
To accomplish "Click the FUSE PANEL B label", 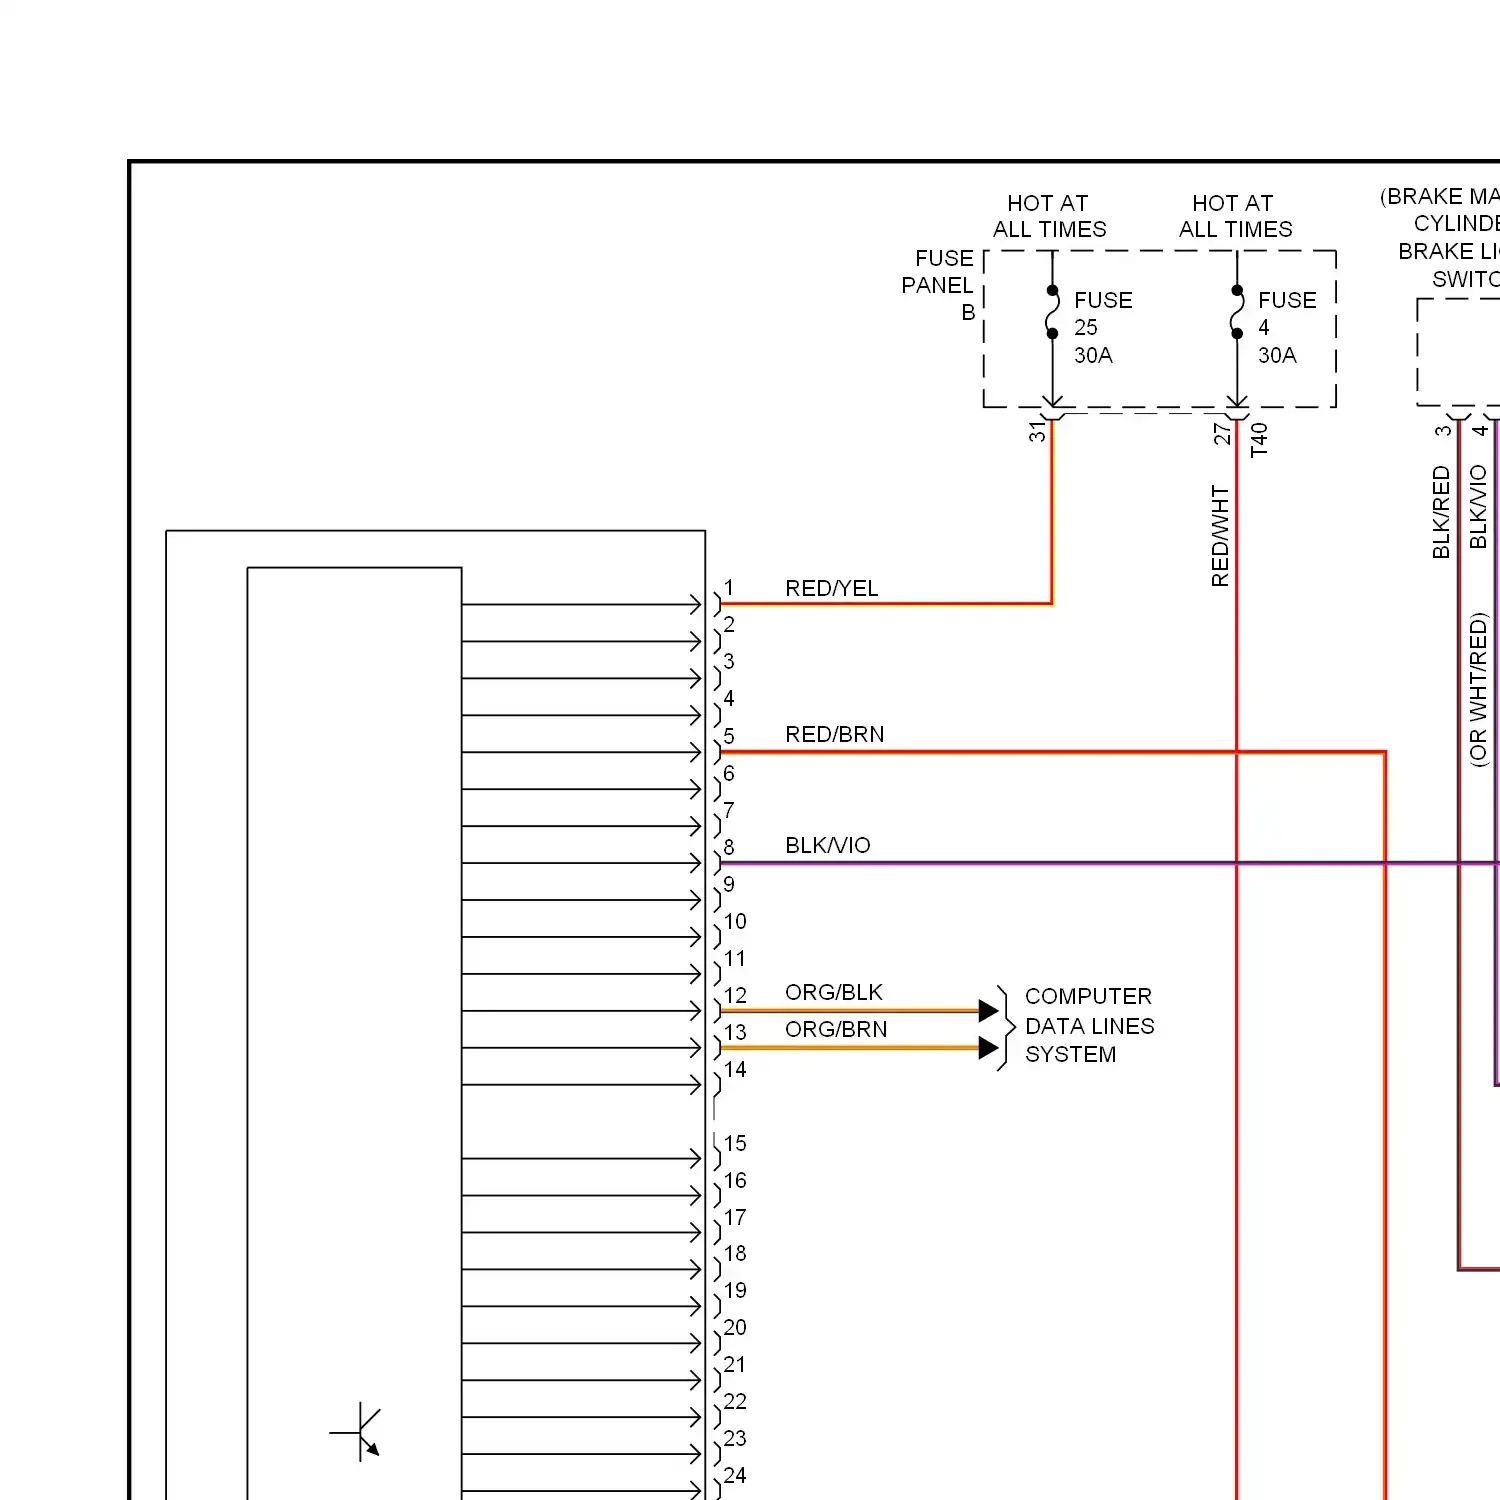I will 937,285.
